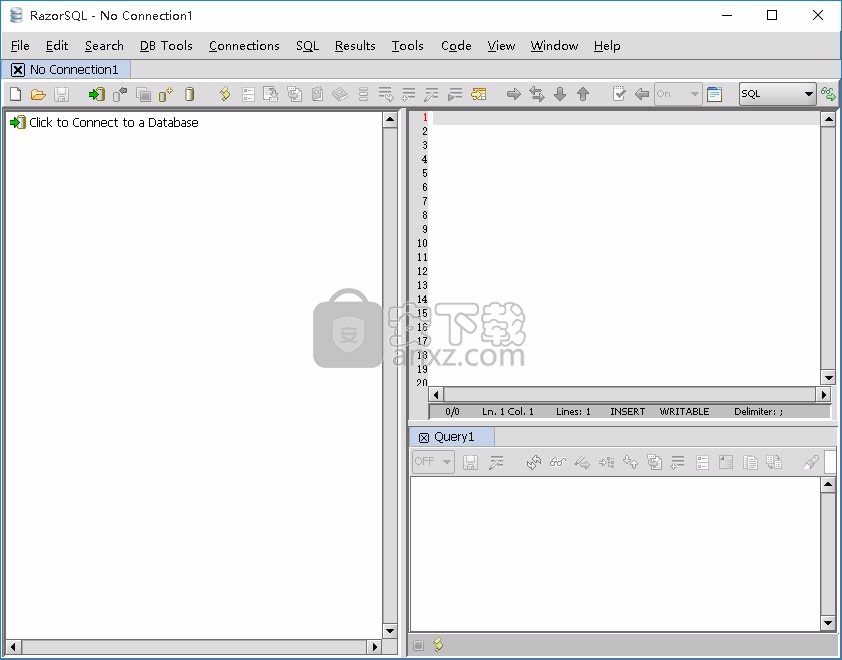Click the overlapping squares Duplicate Connection icon
The height and width of the screenshot is (660, 842).
[x=143, y=95]
